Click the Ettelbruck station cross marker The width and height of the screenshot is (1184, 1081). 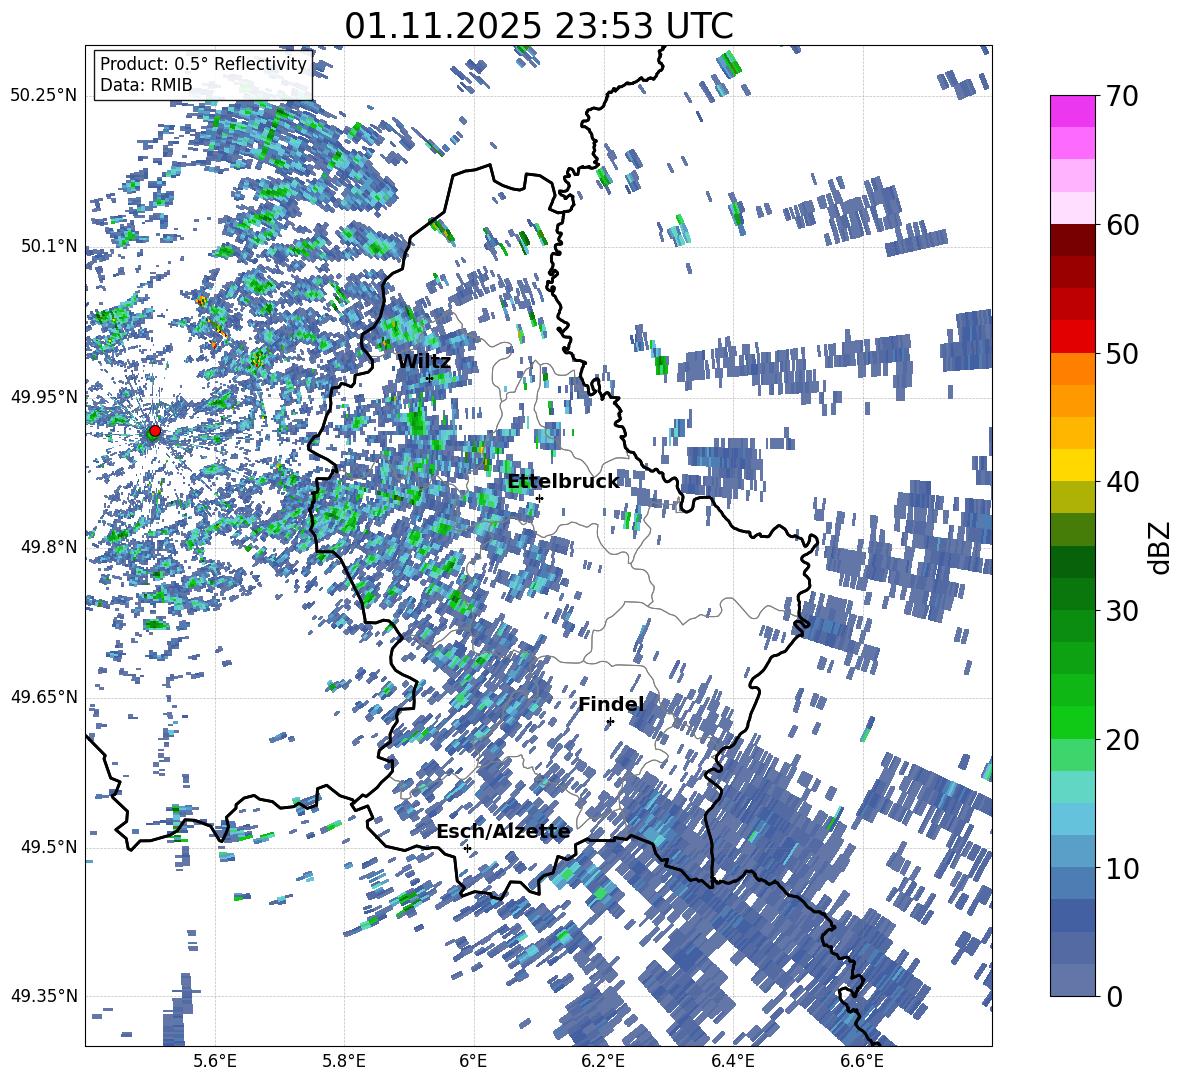click(539, 498)
